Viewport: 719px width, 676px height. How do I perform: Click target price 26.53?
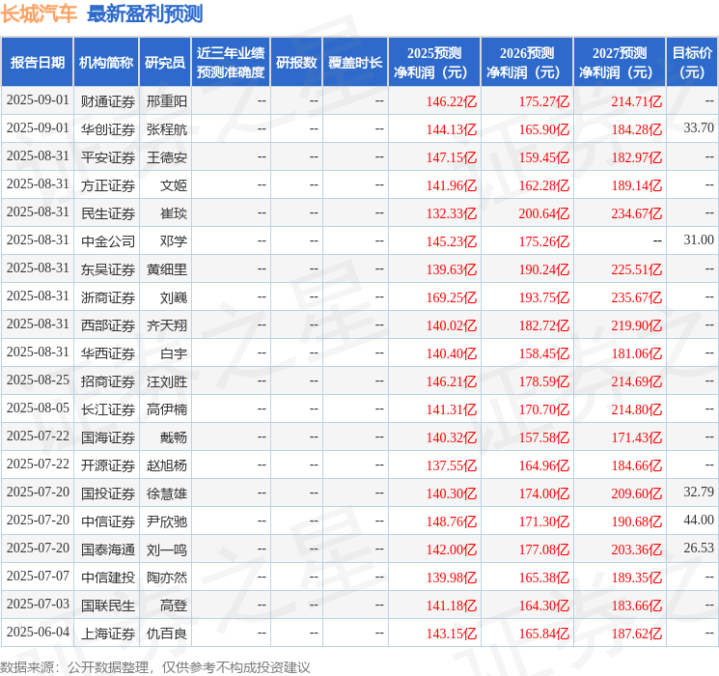[698, 548]
